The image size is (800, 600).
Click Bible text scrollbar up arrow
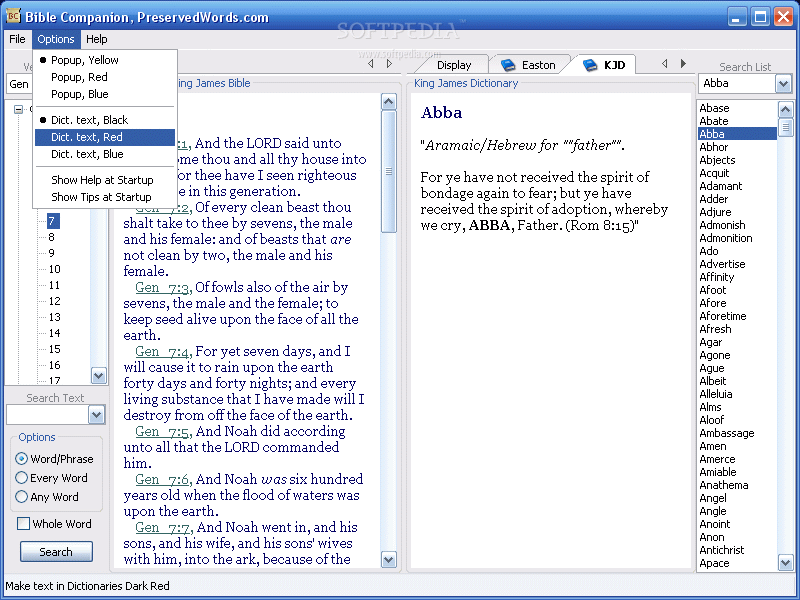coord(389,102)
